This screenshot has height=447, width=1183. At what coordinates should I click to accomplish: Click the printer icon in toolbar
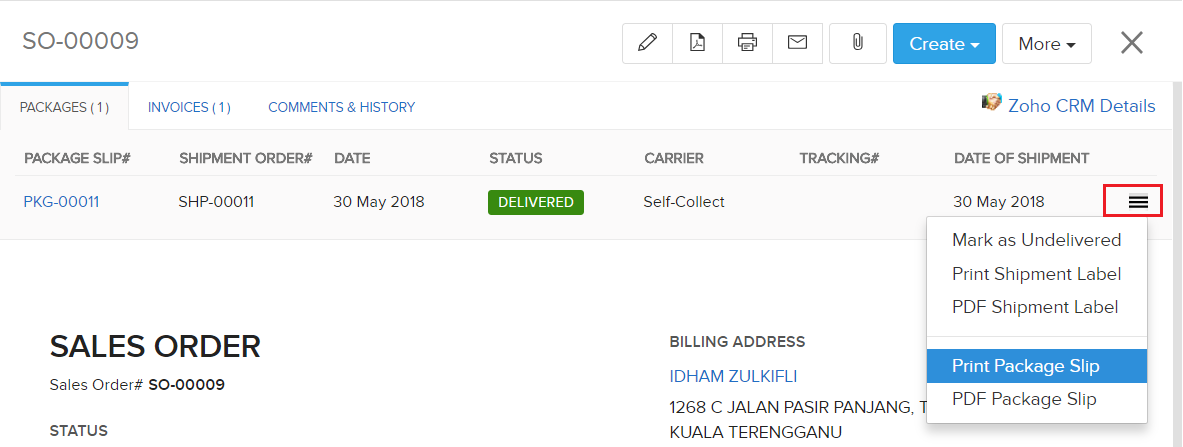pos(747,43)
